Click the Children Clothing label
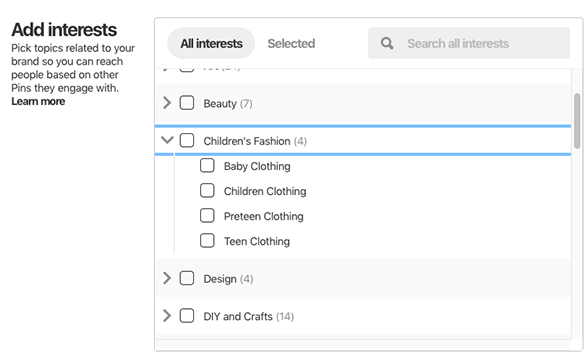The image size is (588, 361). [x=265, y=191]
